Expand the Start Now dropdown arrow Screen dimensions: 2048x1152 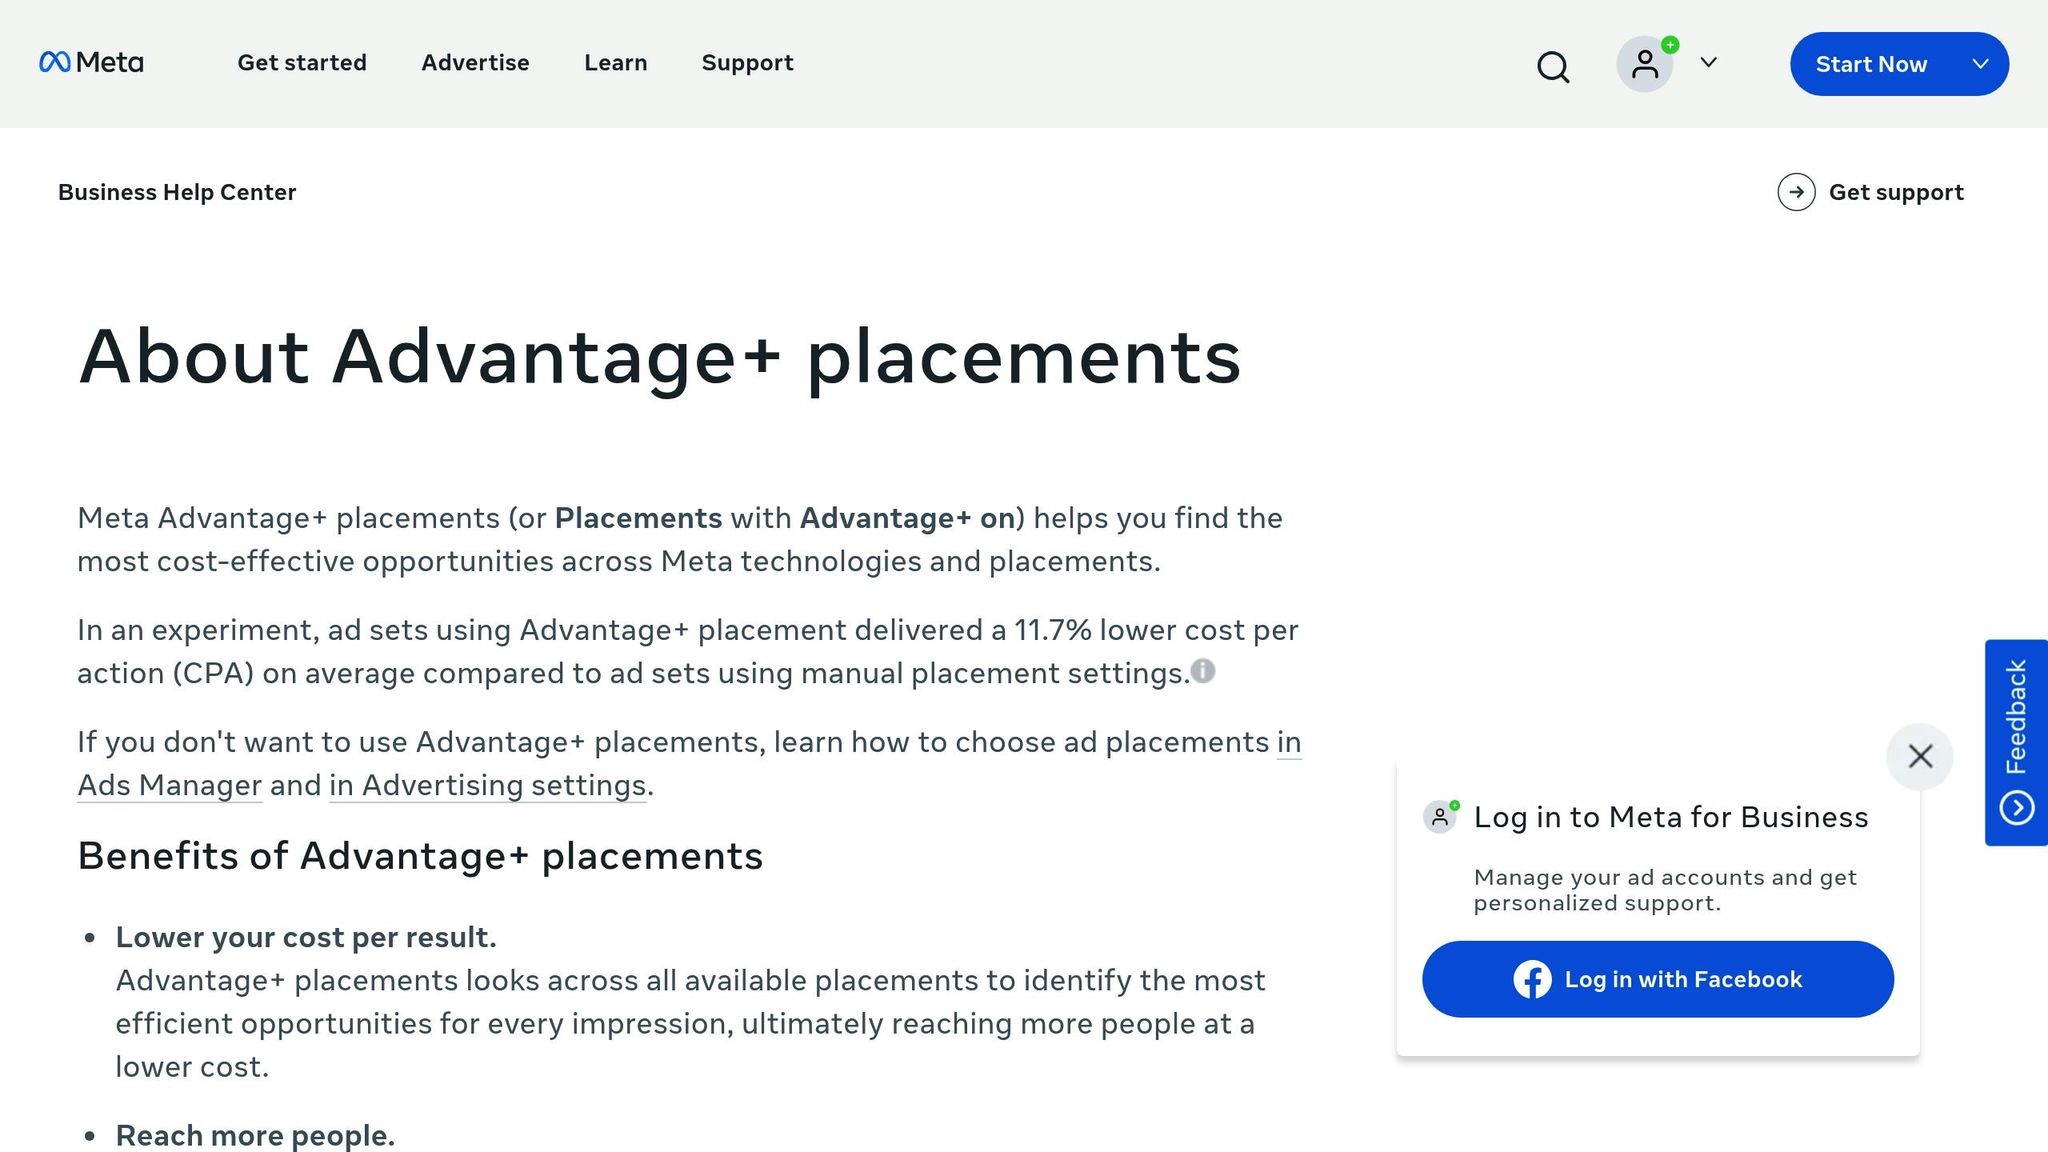pyautogui.click(x=1982, y=64)
